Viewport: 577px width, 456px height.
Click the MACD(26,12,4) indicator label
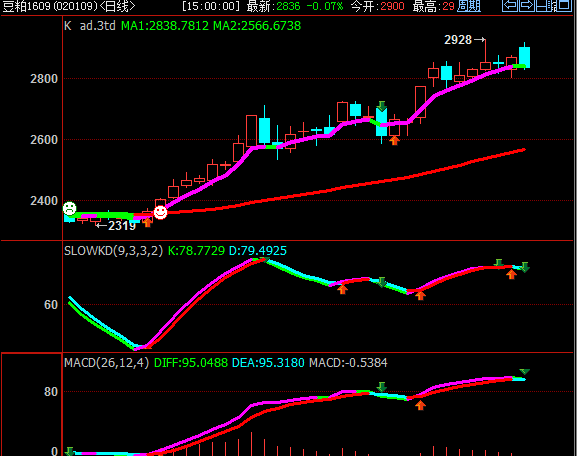coord(107,363)
